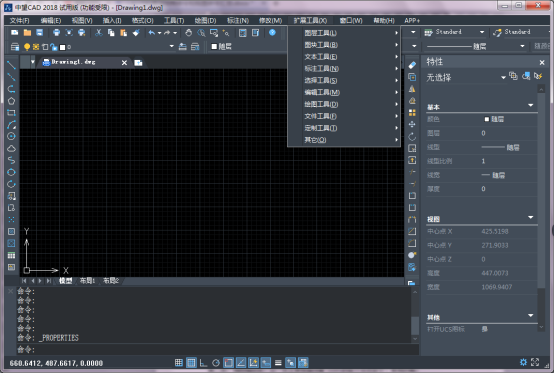Close the 特性 properties panel
Screen dimensions: 554x374
[x=542, y=63]
